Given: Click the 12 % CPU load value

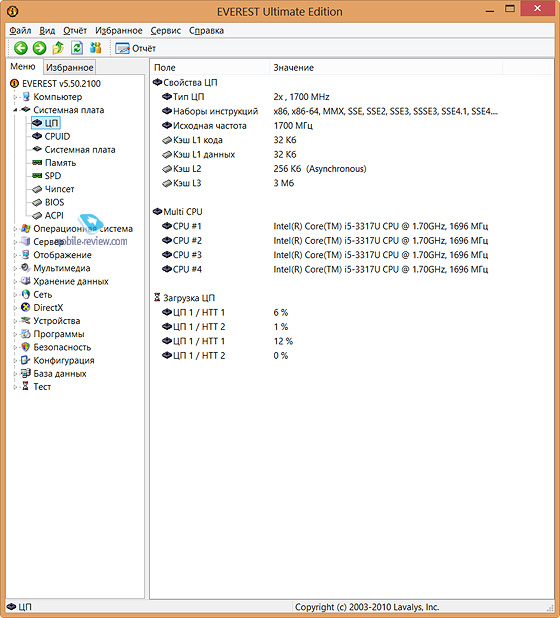Looking at the screenshot, I should point(283,341).
